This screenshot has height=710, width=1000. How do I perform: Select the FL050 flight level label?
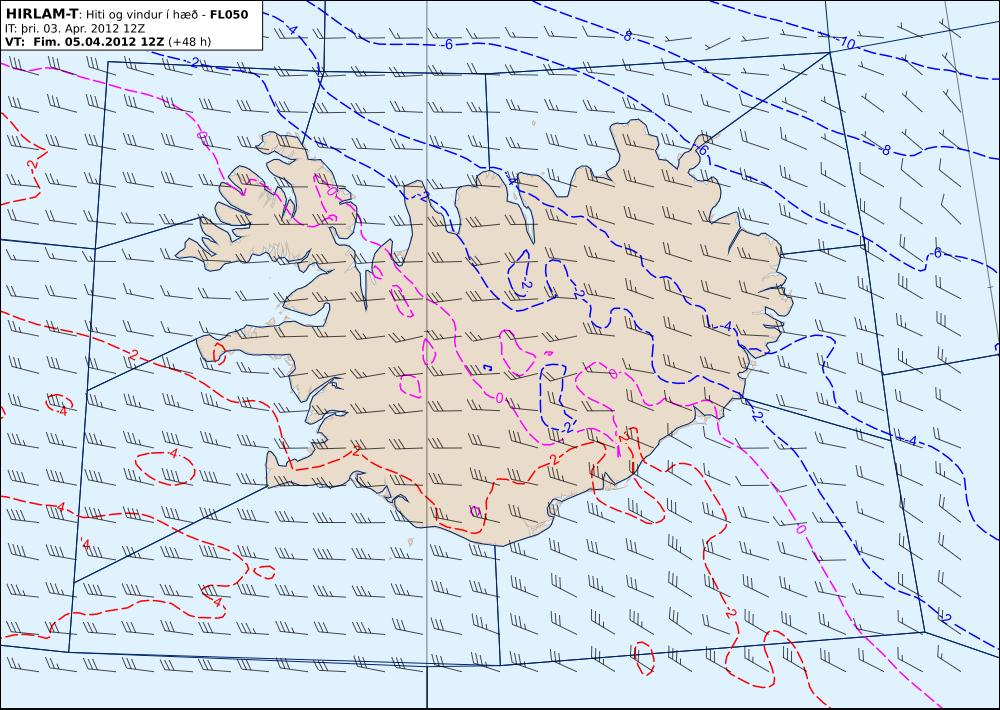coord(228,15)
